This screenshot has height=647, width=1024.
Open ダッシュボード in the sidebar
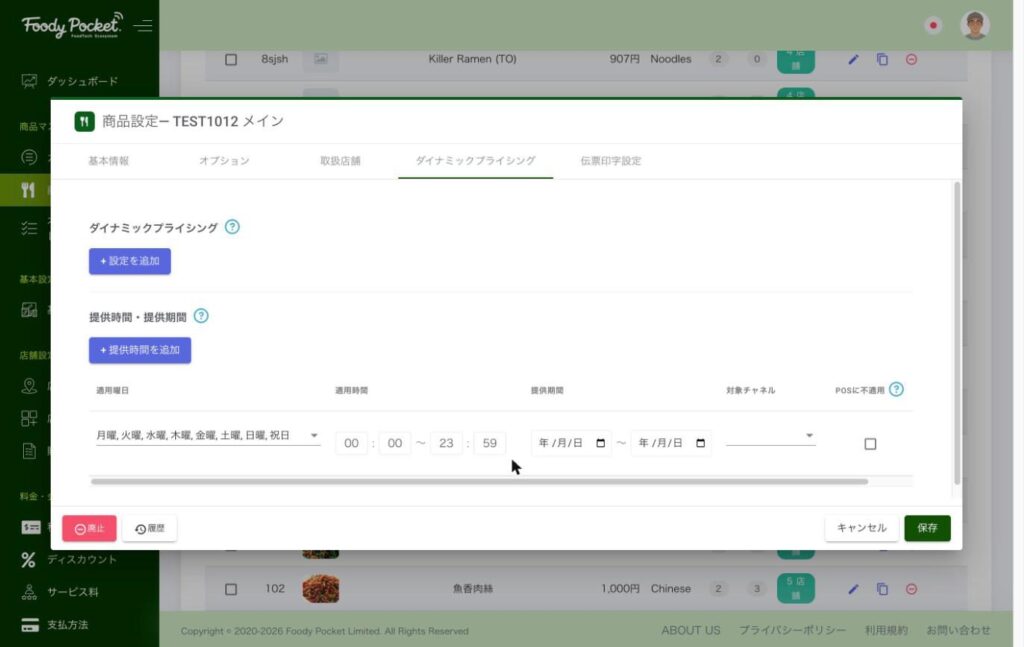[69, 81]
